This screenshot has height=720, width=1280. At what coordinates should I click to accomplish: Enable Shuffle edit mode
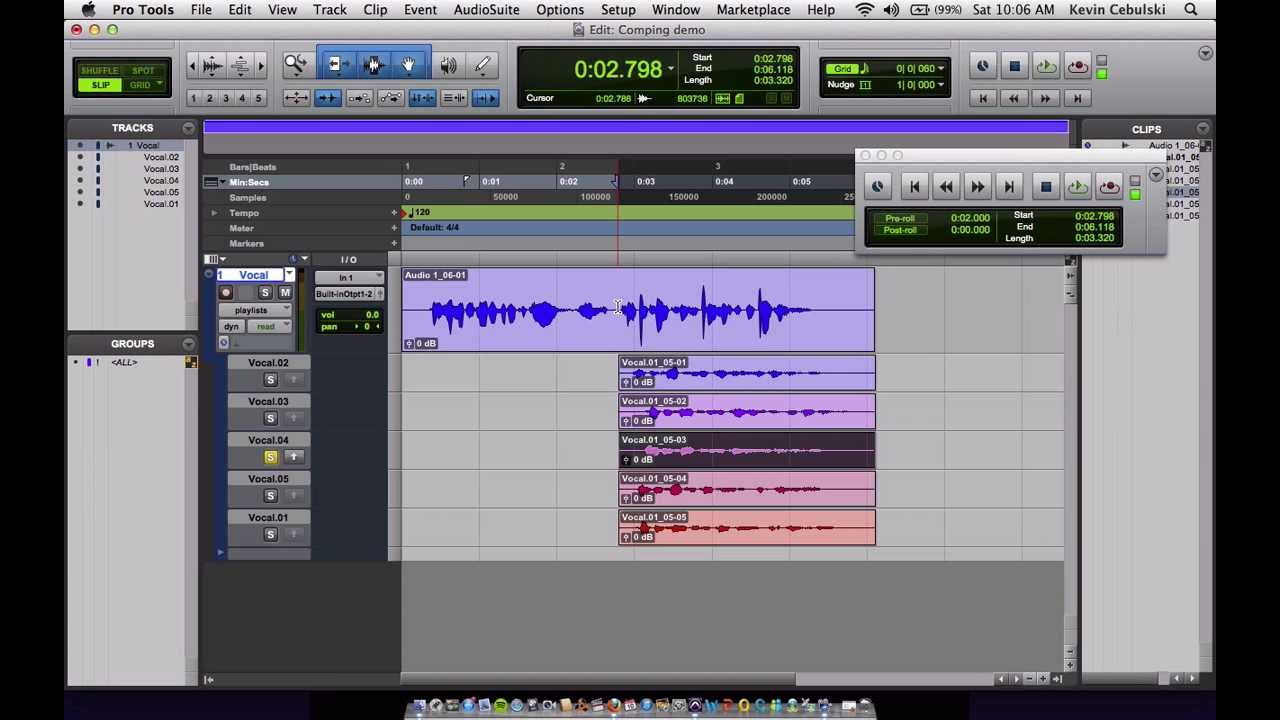click(99, 71)
